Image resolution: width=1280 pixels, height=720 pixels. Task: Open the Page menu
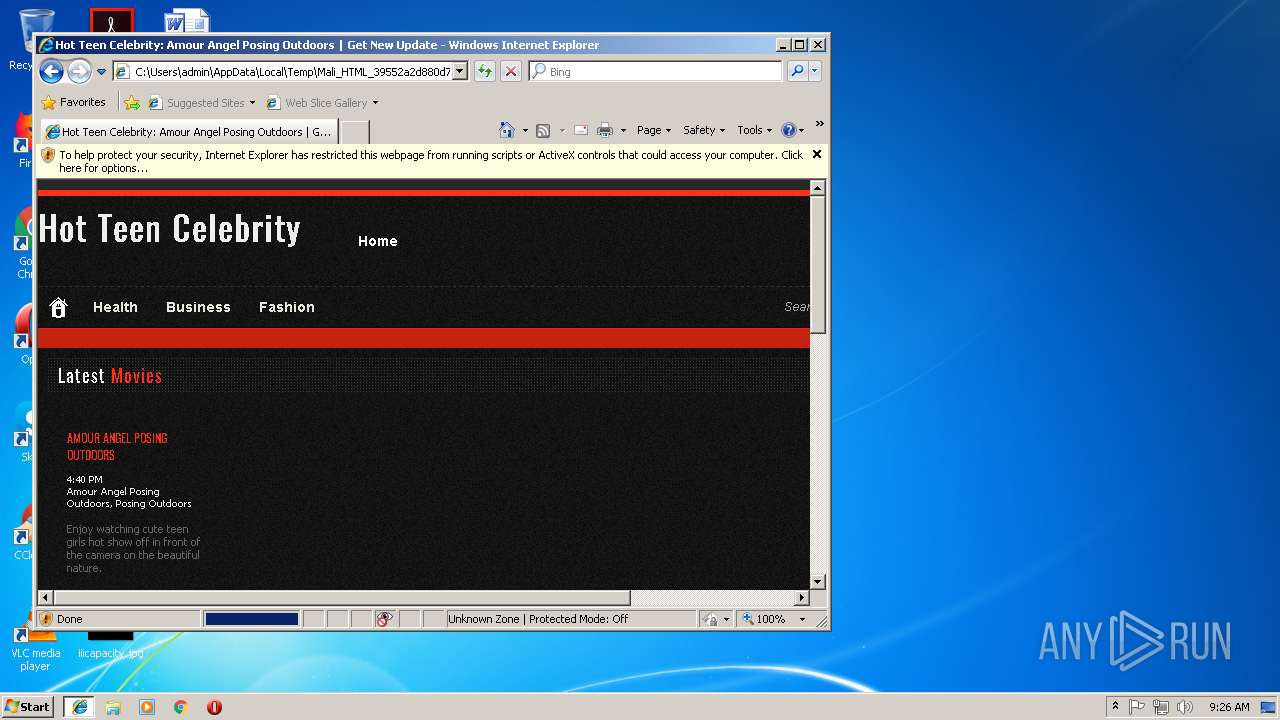654,130
